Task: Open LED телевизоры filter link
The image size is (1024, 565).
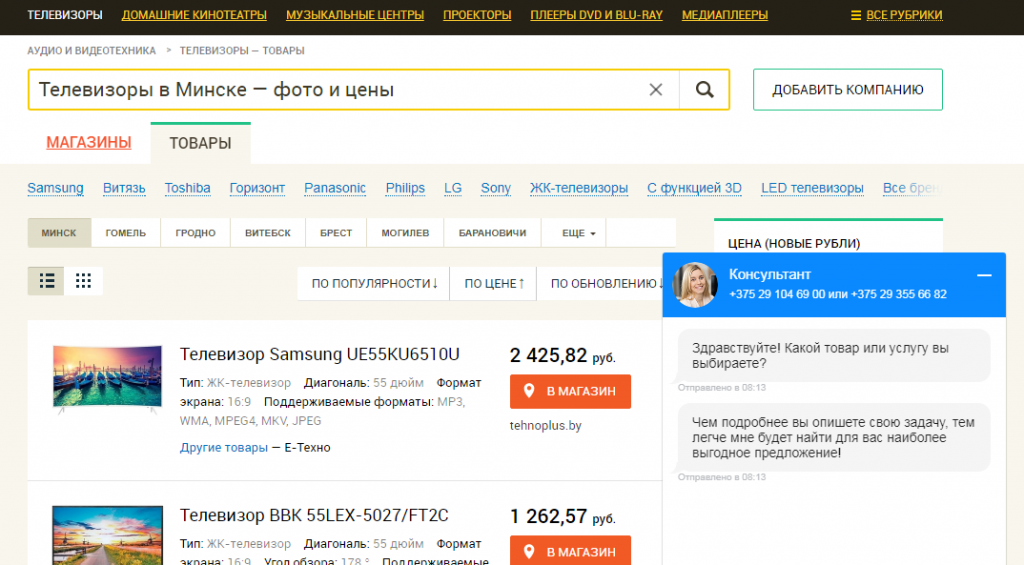Action: [812, 188]
